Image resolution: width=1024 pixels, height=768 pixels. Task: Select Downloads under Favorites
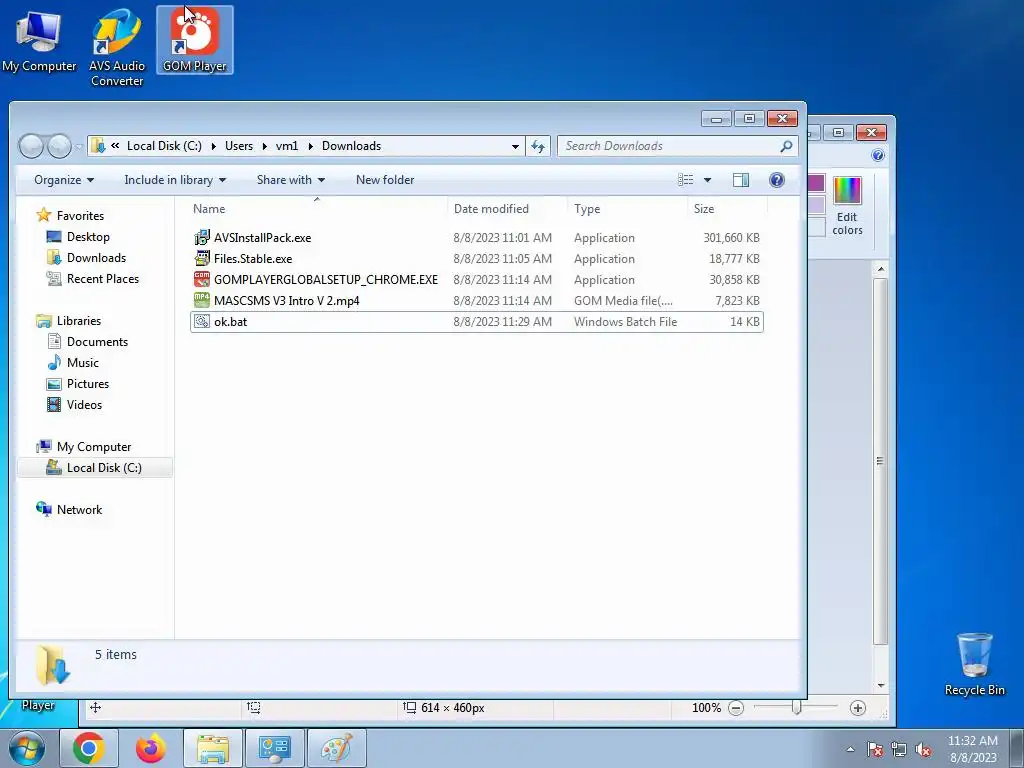96,258
